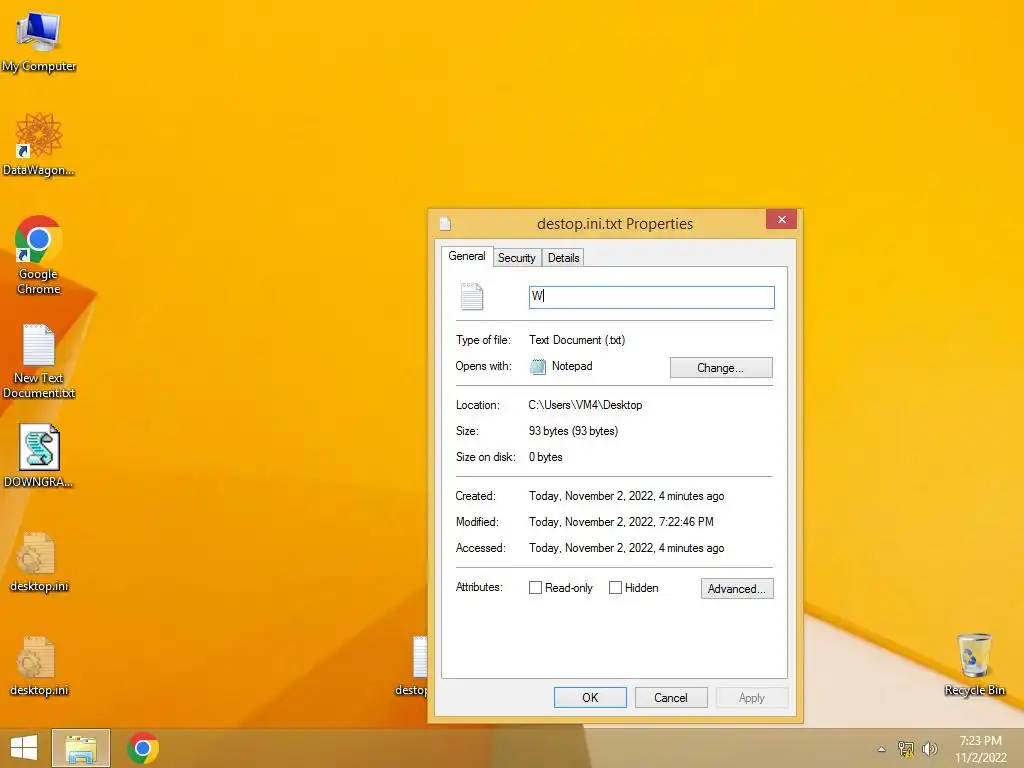Select the Recycle Bin icon

click(974, 664)
